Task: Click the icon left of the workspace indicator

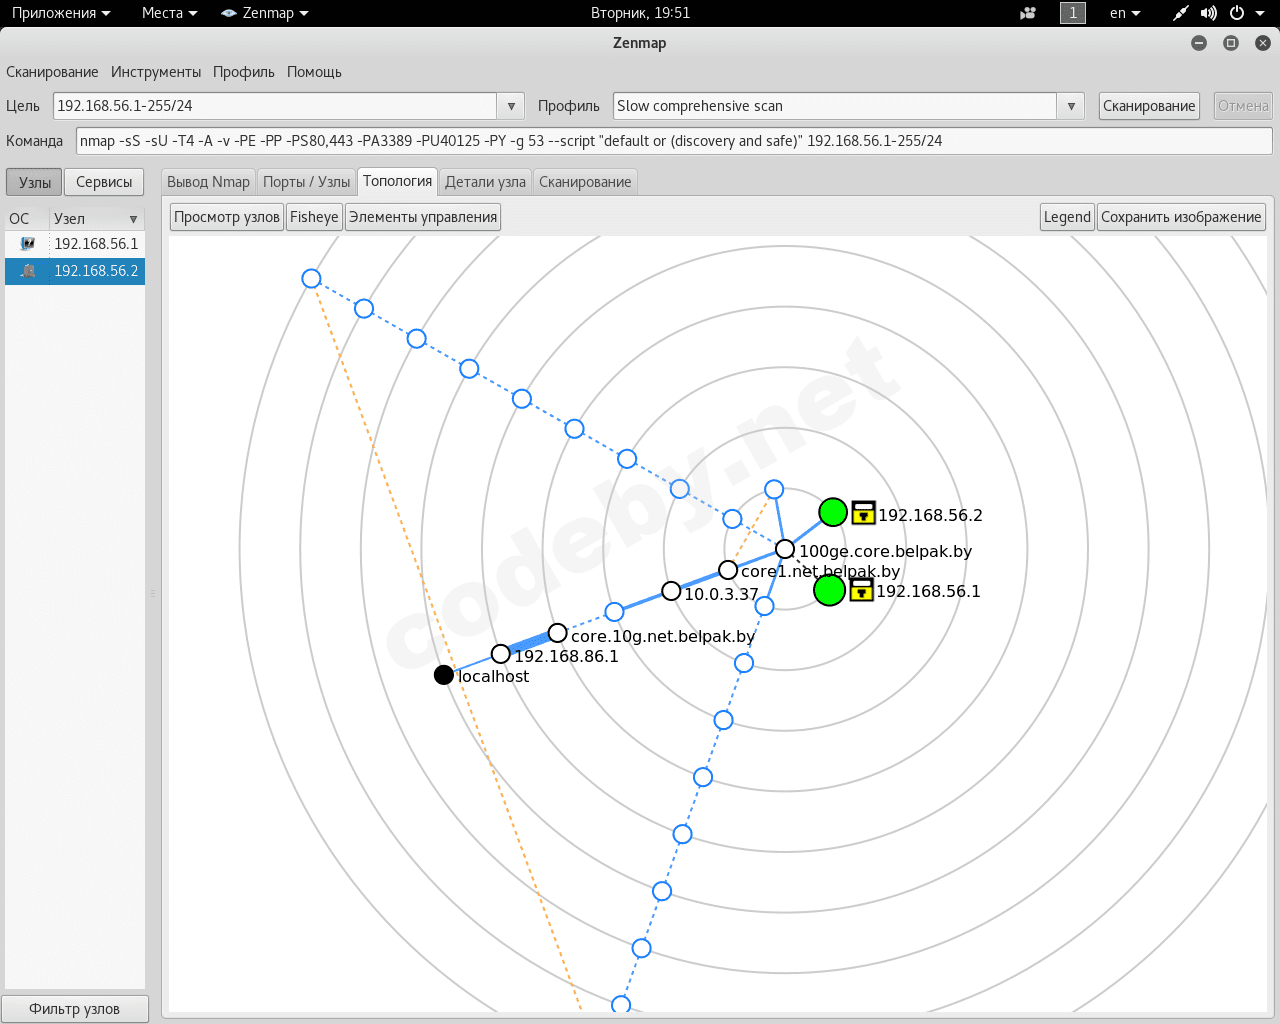Action: [x=1028, y=13]
